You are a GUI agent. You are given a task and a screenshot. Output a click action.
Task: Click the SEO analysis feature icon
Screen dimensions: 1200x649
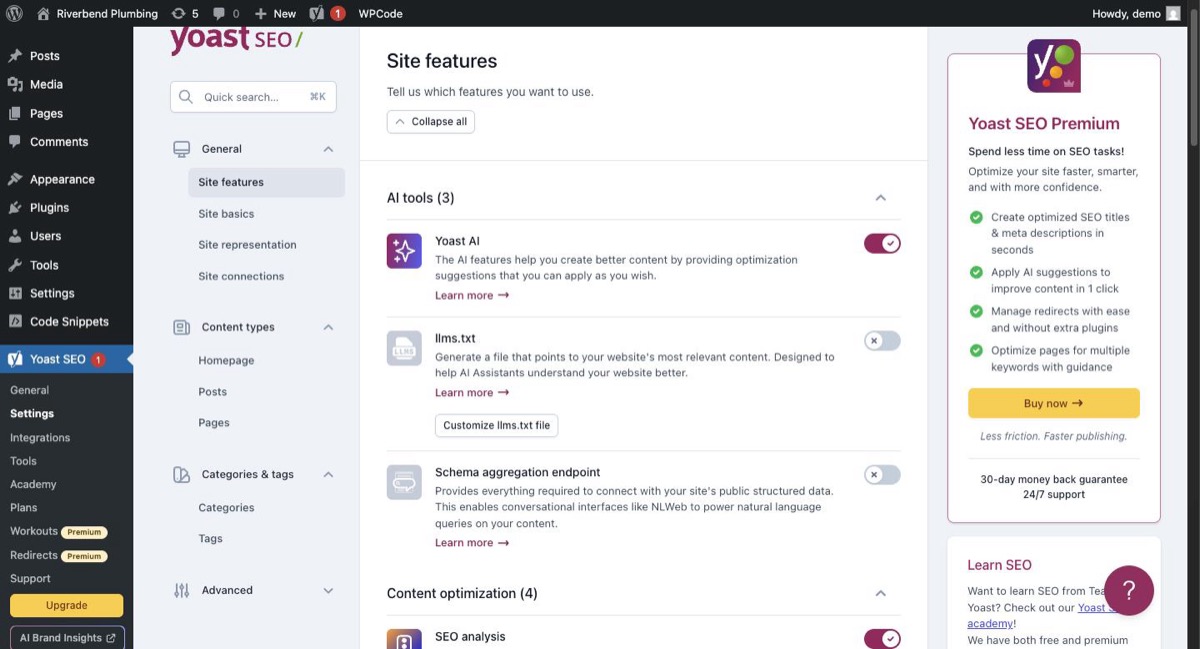click(x=404, y=639)
